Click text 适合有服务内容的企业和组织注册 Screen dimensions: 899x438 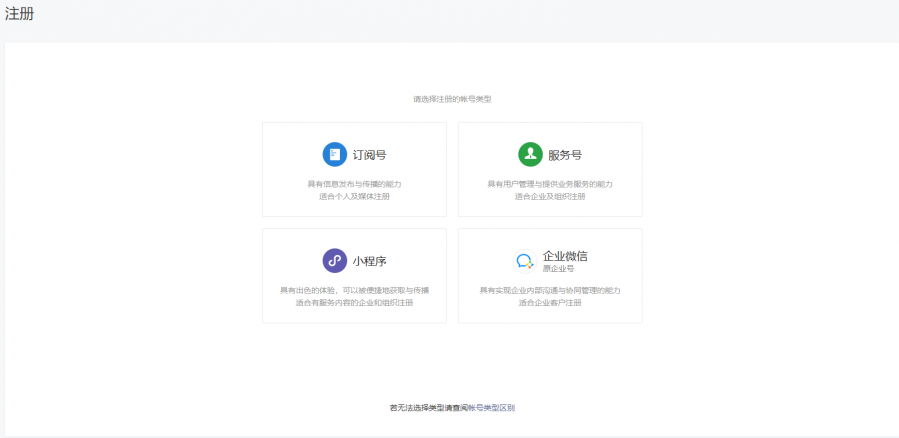point(354,303)
